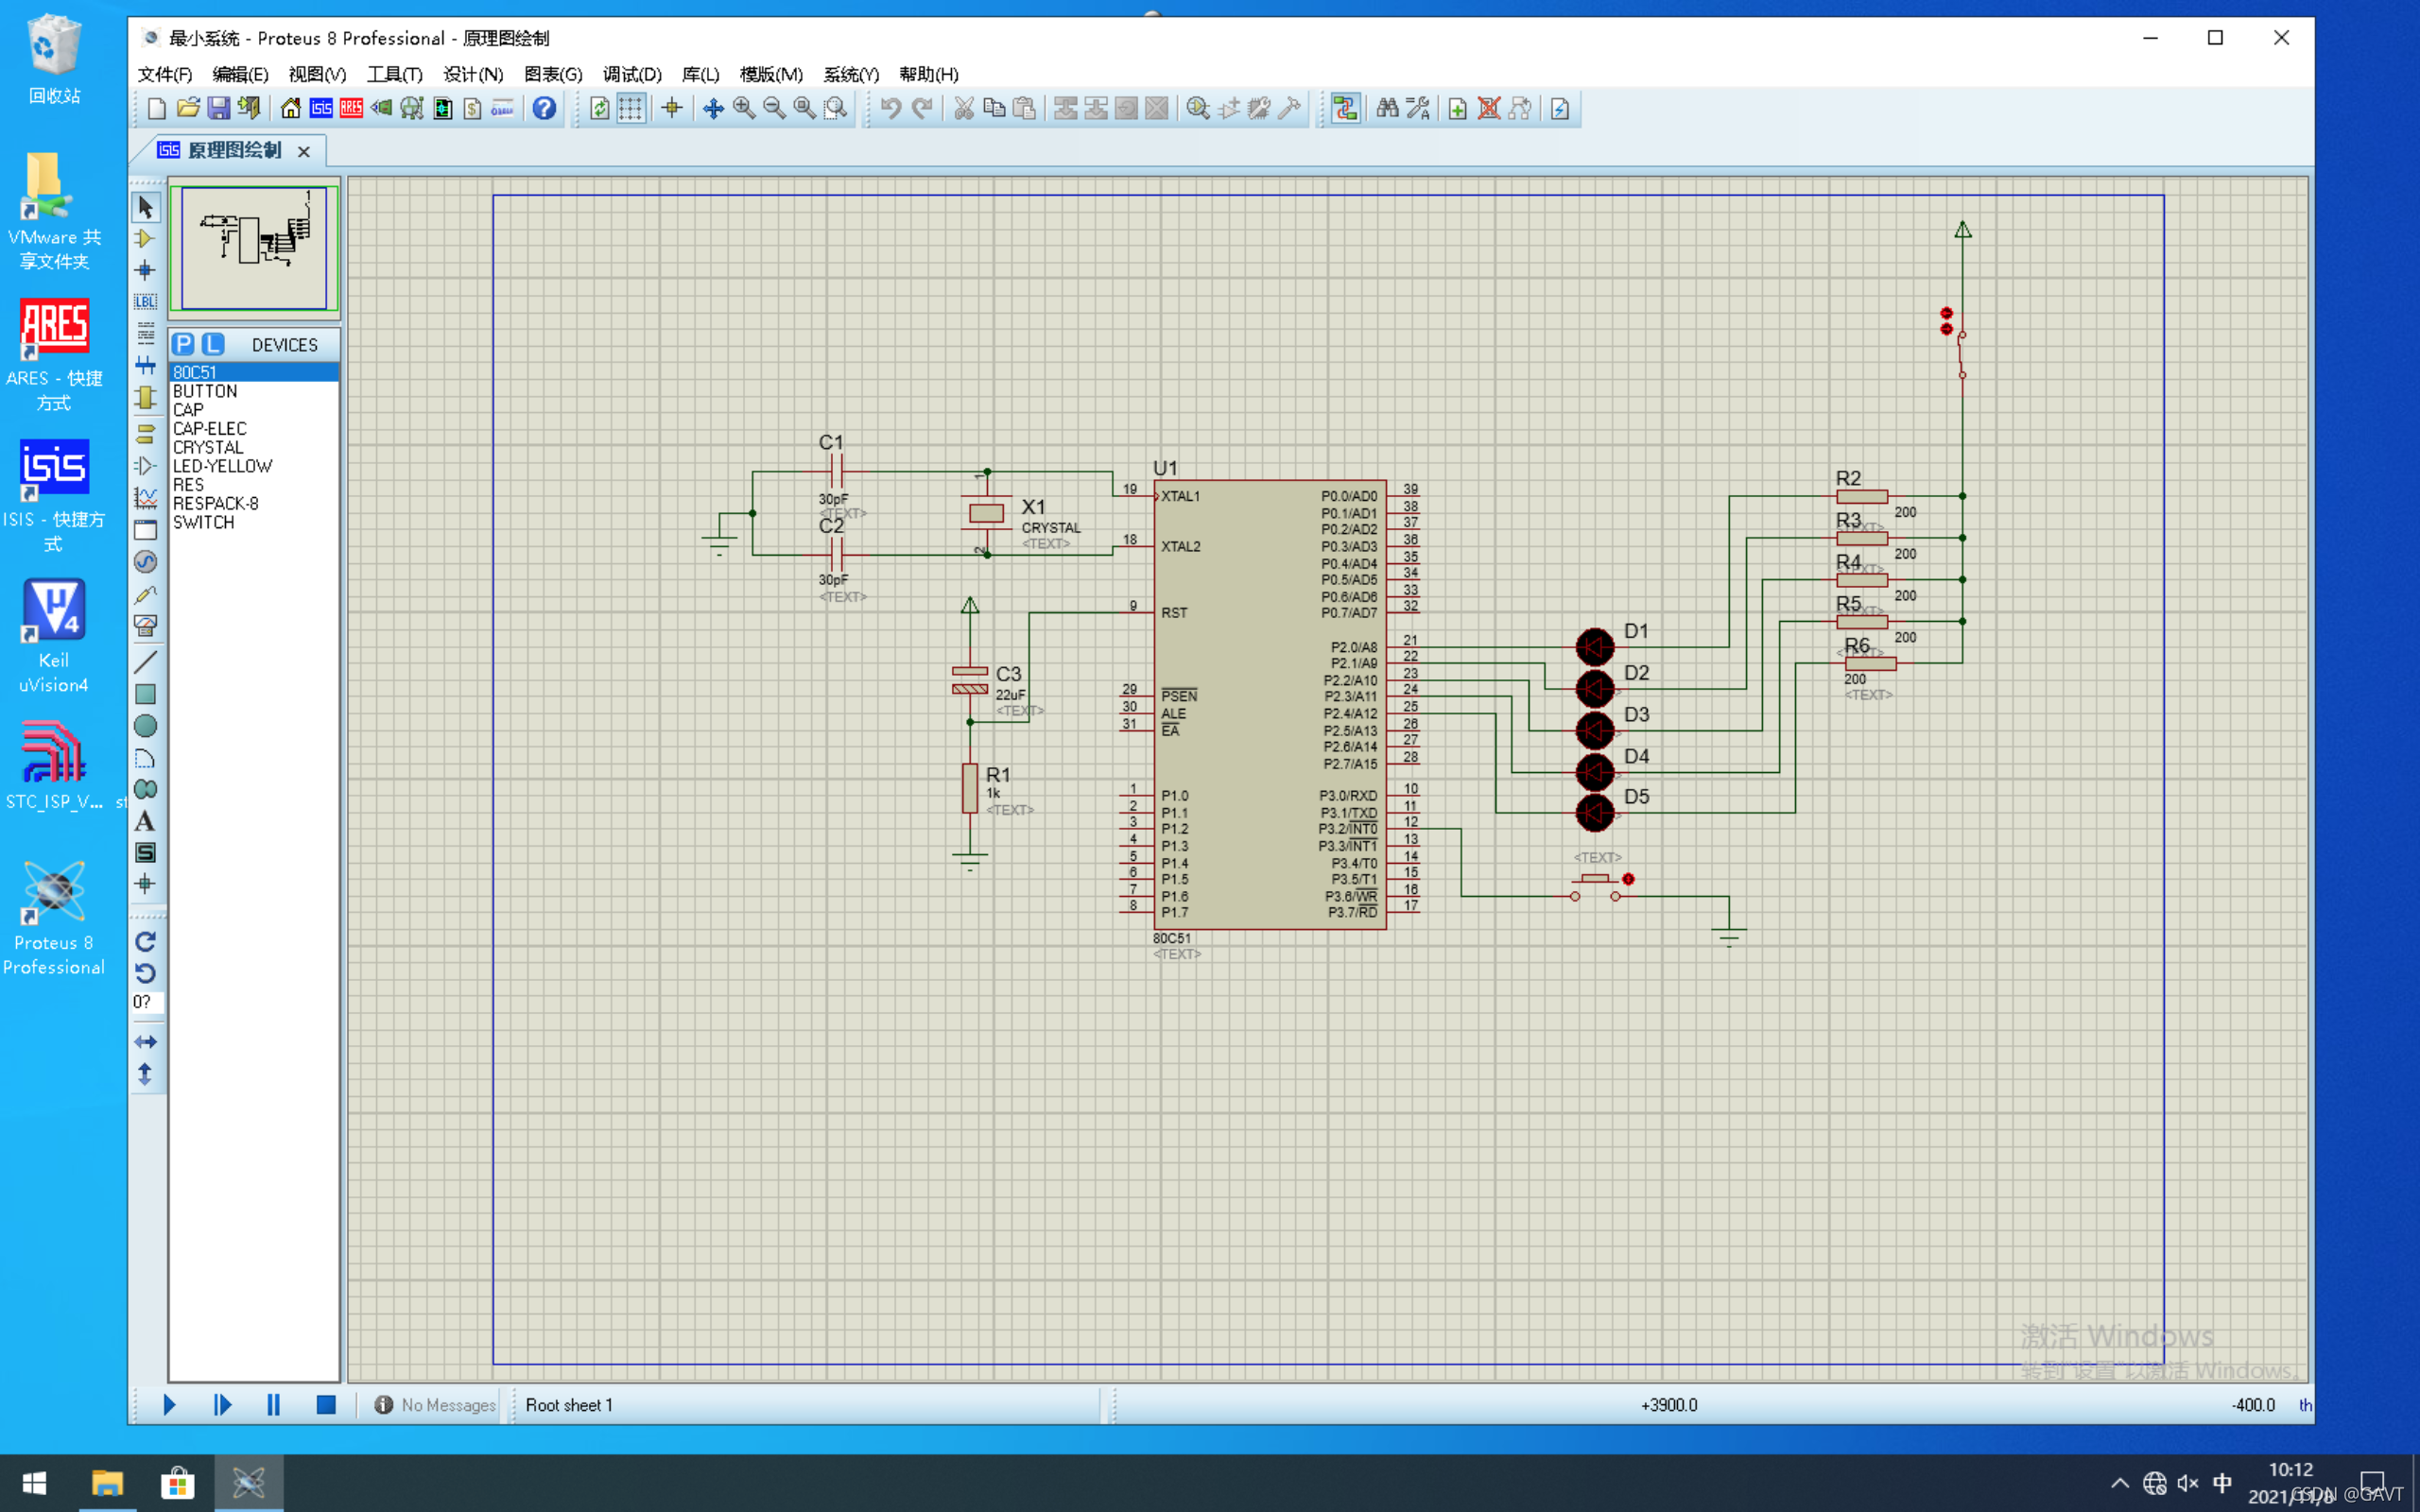Screen dimensions: 2420x1512
Task: Select CRYSTAL in the devices list
Action: (x=208, y=447)
